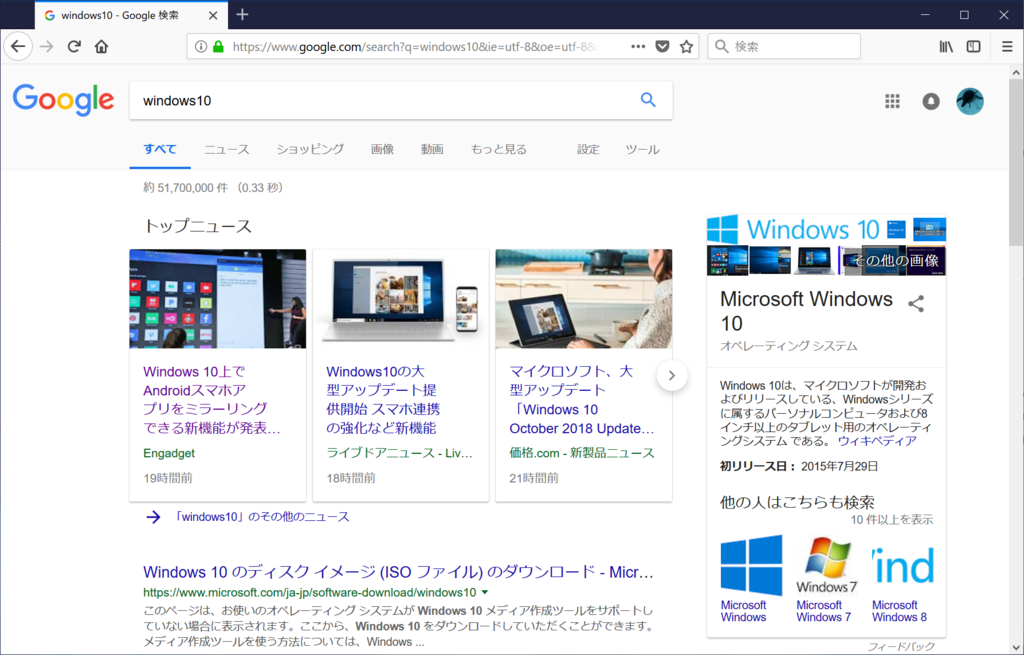The image size is (1024, 655).
Task: Open the woman with tablet news thumbnail
Action: (x=584, y=298)
